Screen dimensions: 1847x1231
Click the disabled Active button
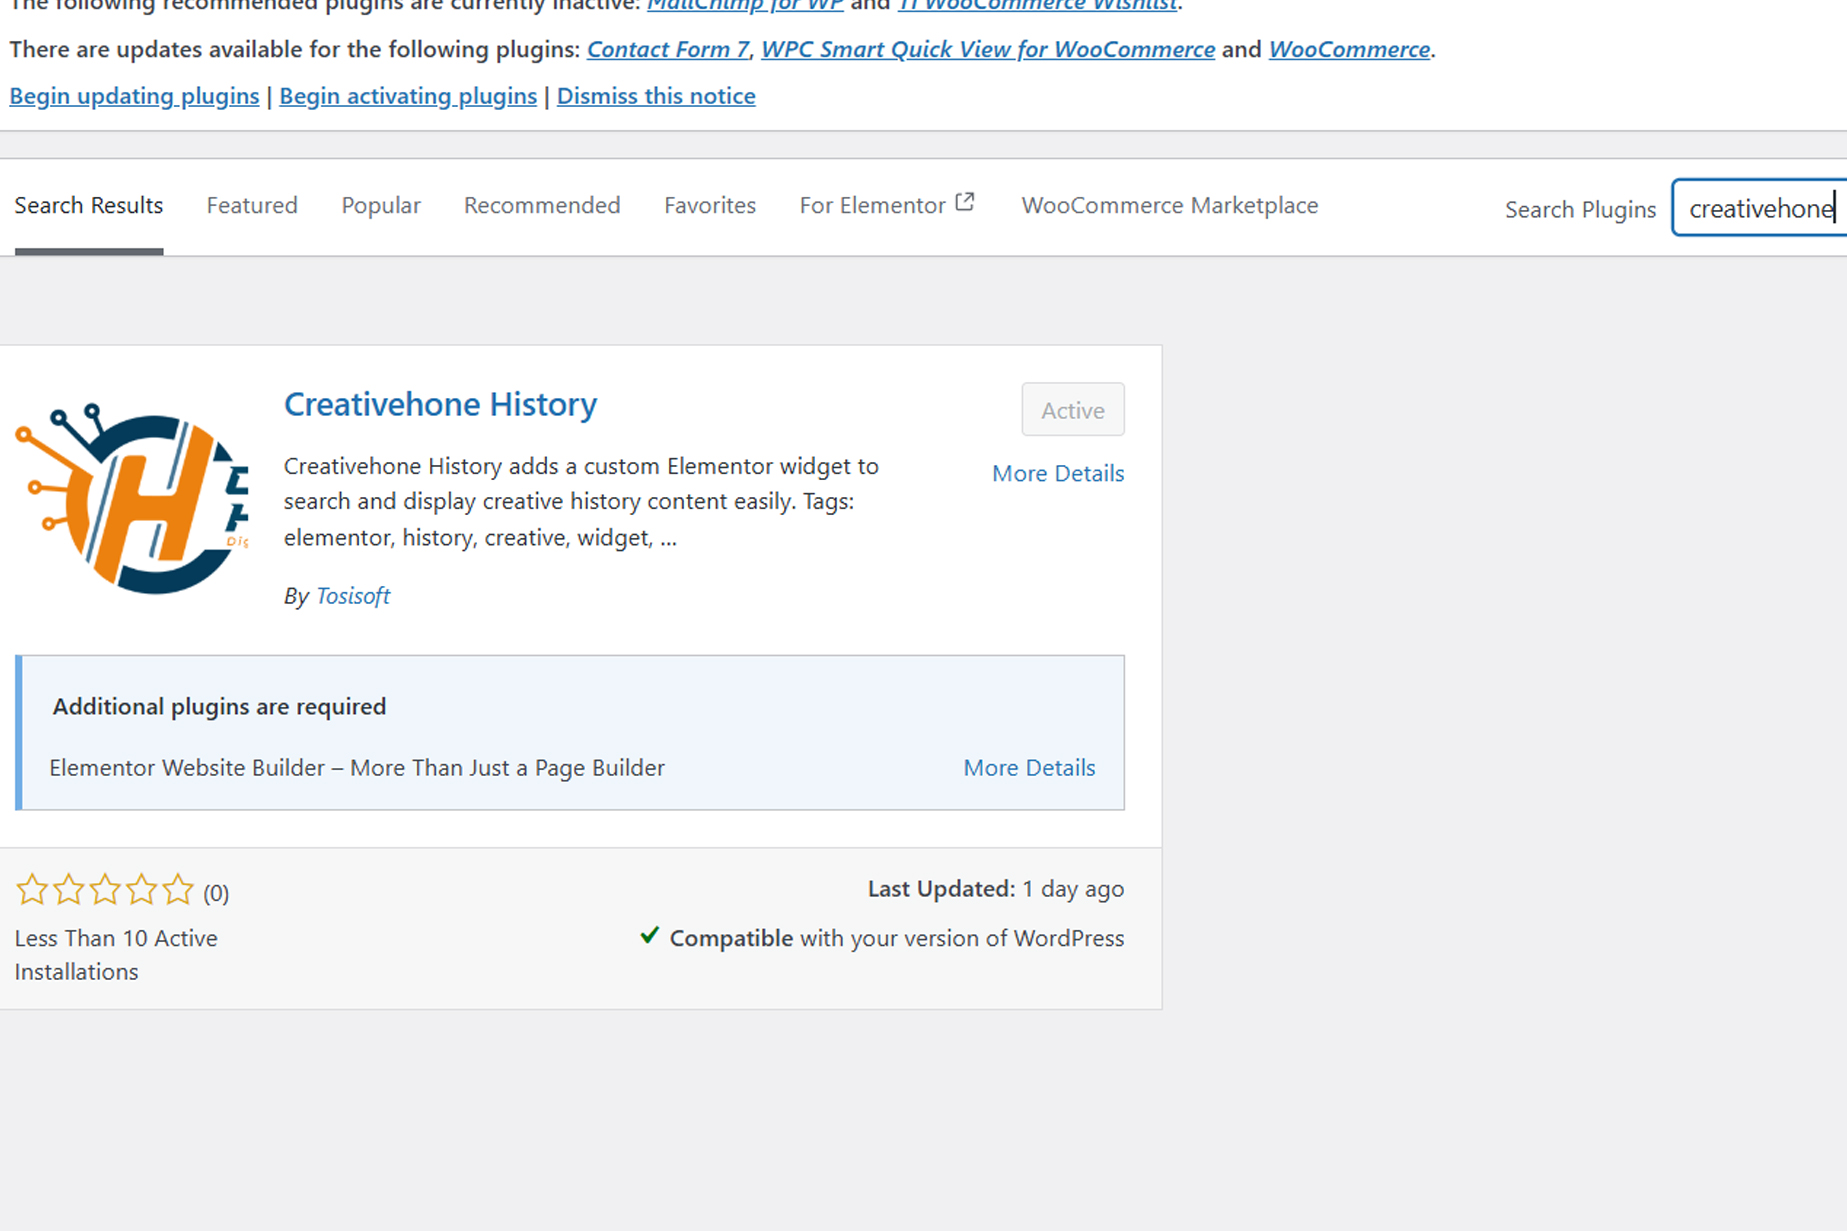pos(1072,410)
